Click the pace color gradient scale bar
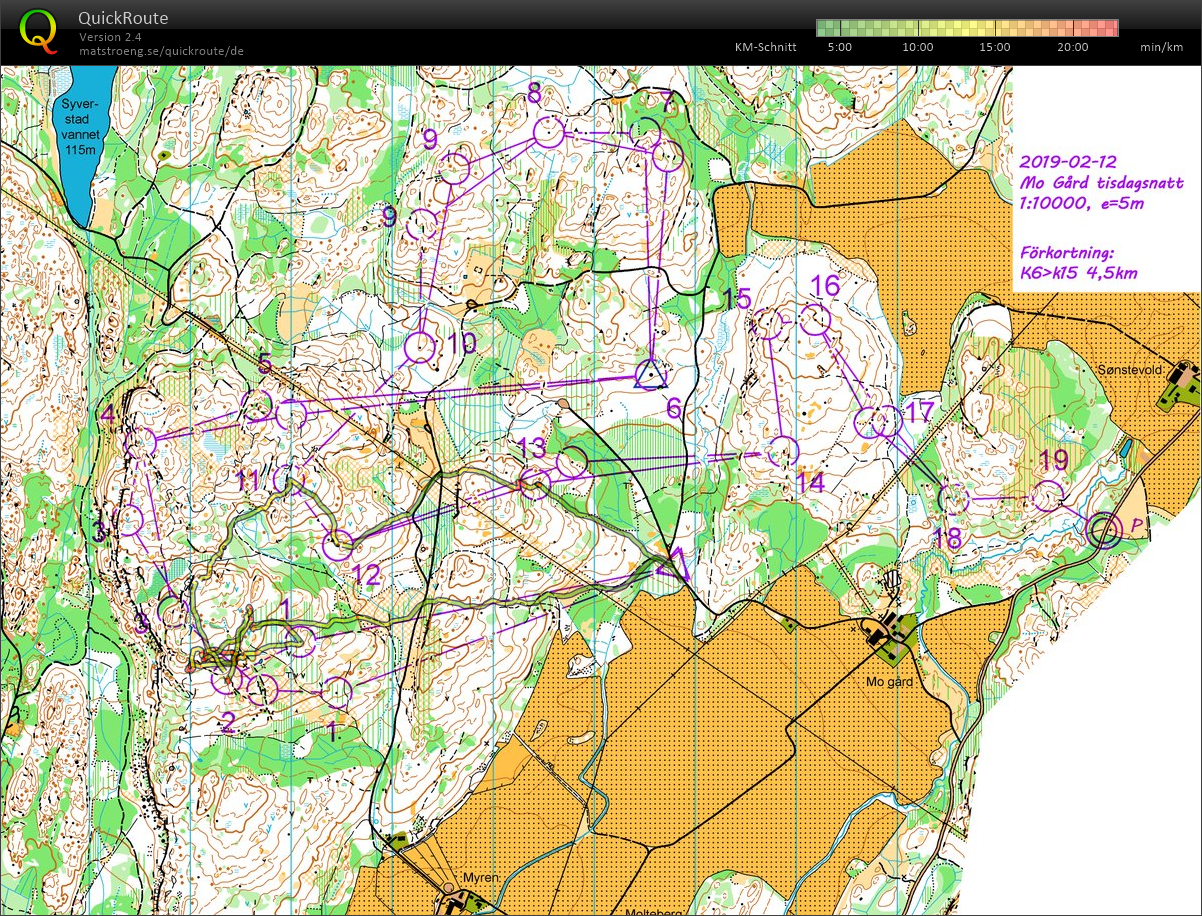The width and height of the screenshot is (1202, 916). 967,27
